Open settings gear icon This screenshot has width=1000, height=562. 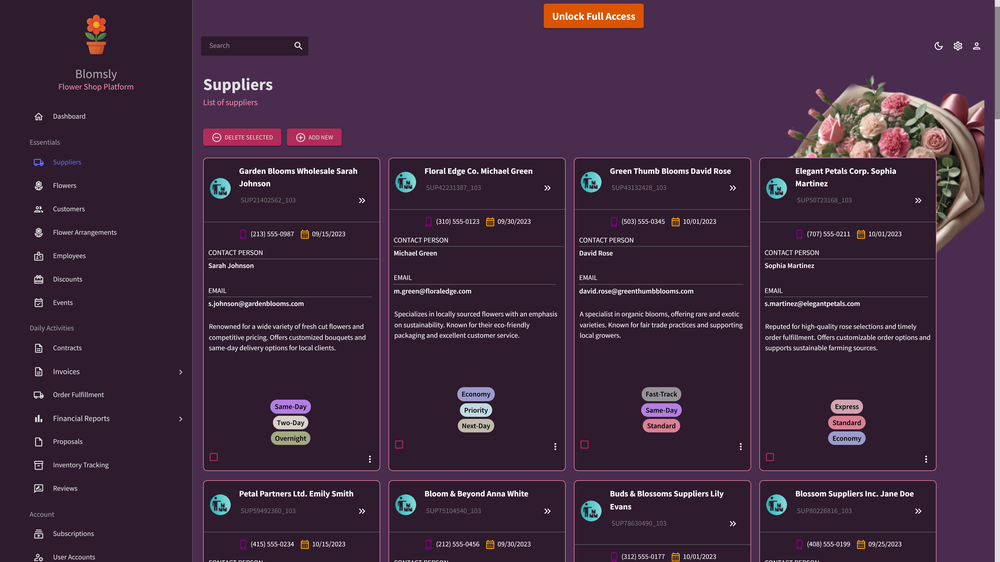[957, 46]
